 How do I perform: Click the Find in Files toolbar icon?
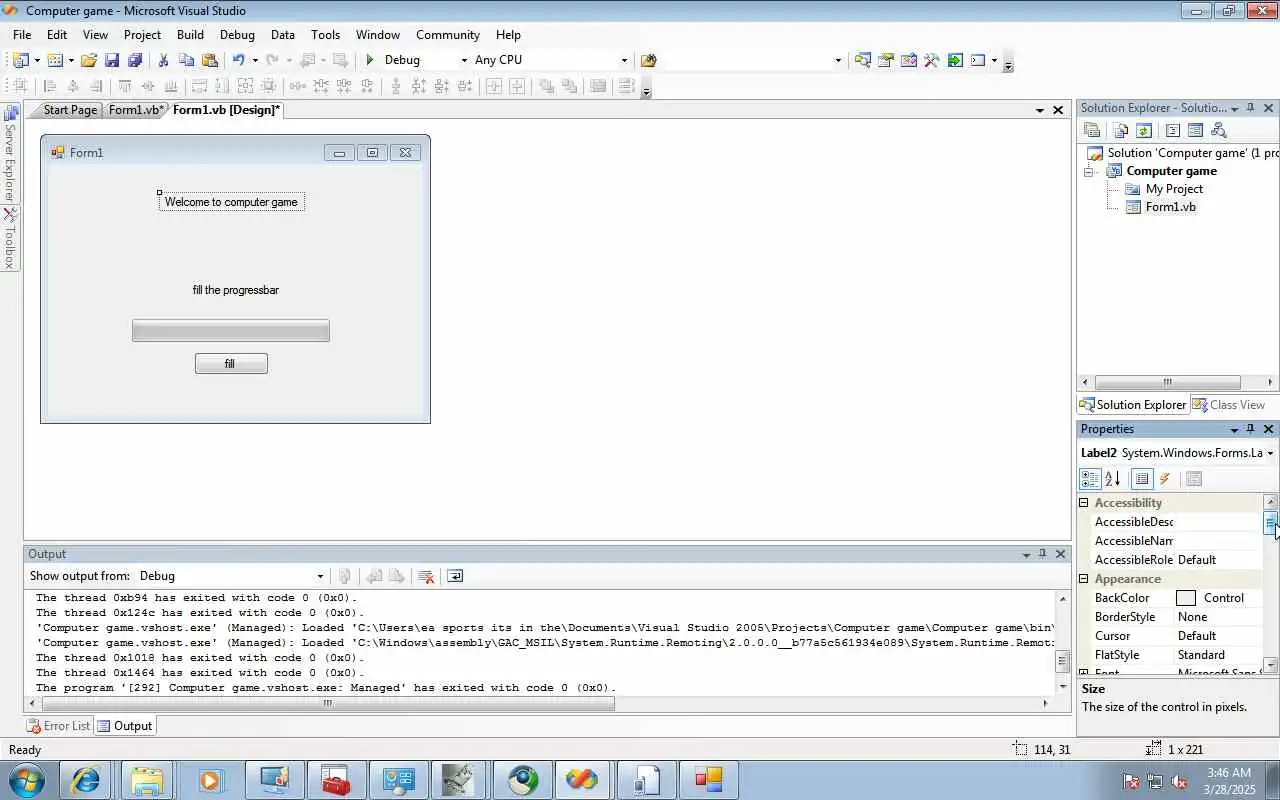point(648,60)
